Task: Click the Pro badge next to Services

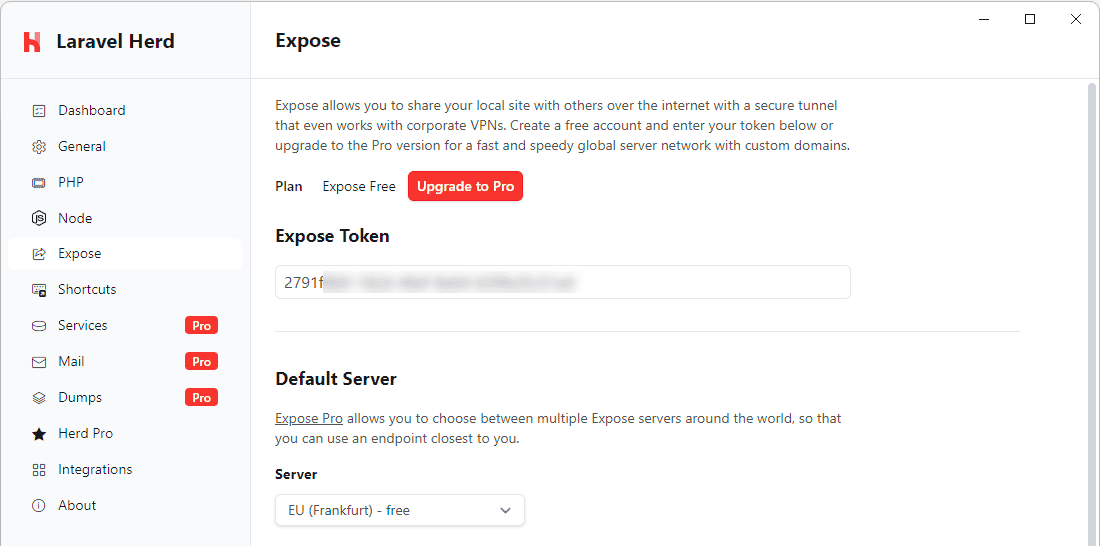Action: [x=201, y=326]
